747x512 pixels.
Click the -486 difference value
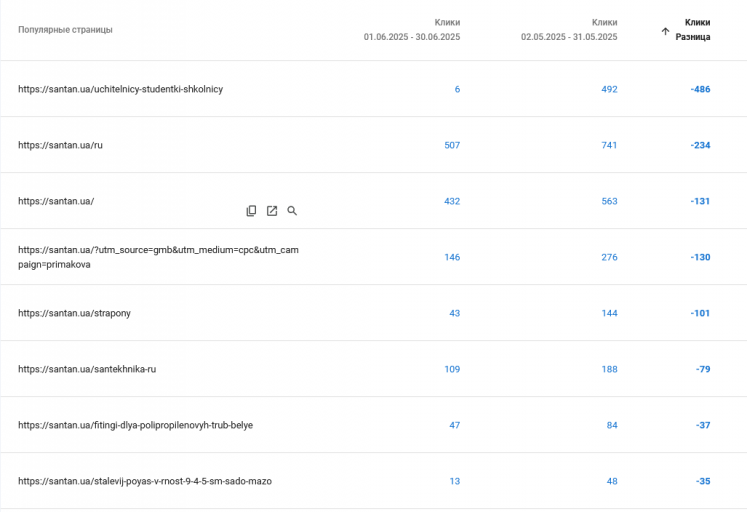tap(700, 89)
